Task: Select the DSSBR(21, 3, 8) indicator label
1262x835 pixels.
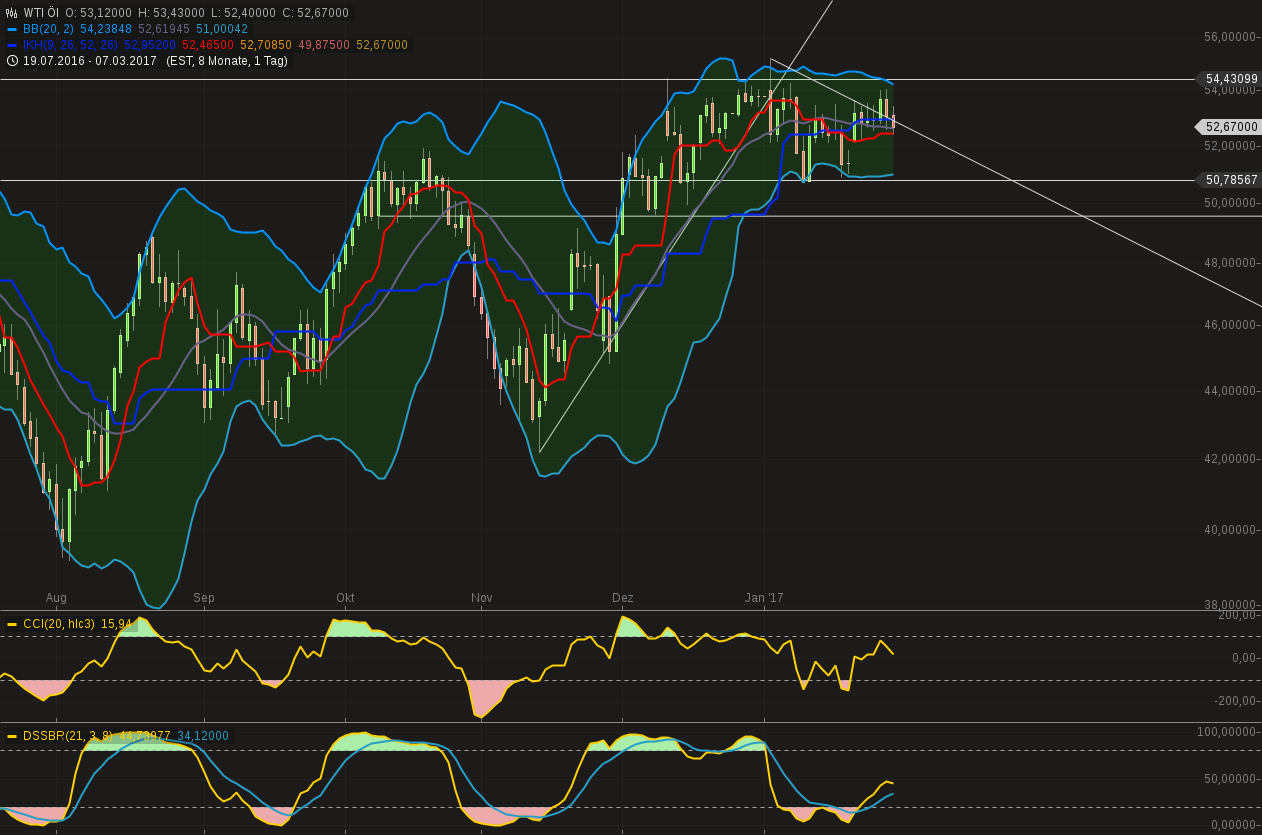Action: pyautogui.click(x=66, y=736)
